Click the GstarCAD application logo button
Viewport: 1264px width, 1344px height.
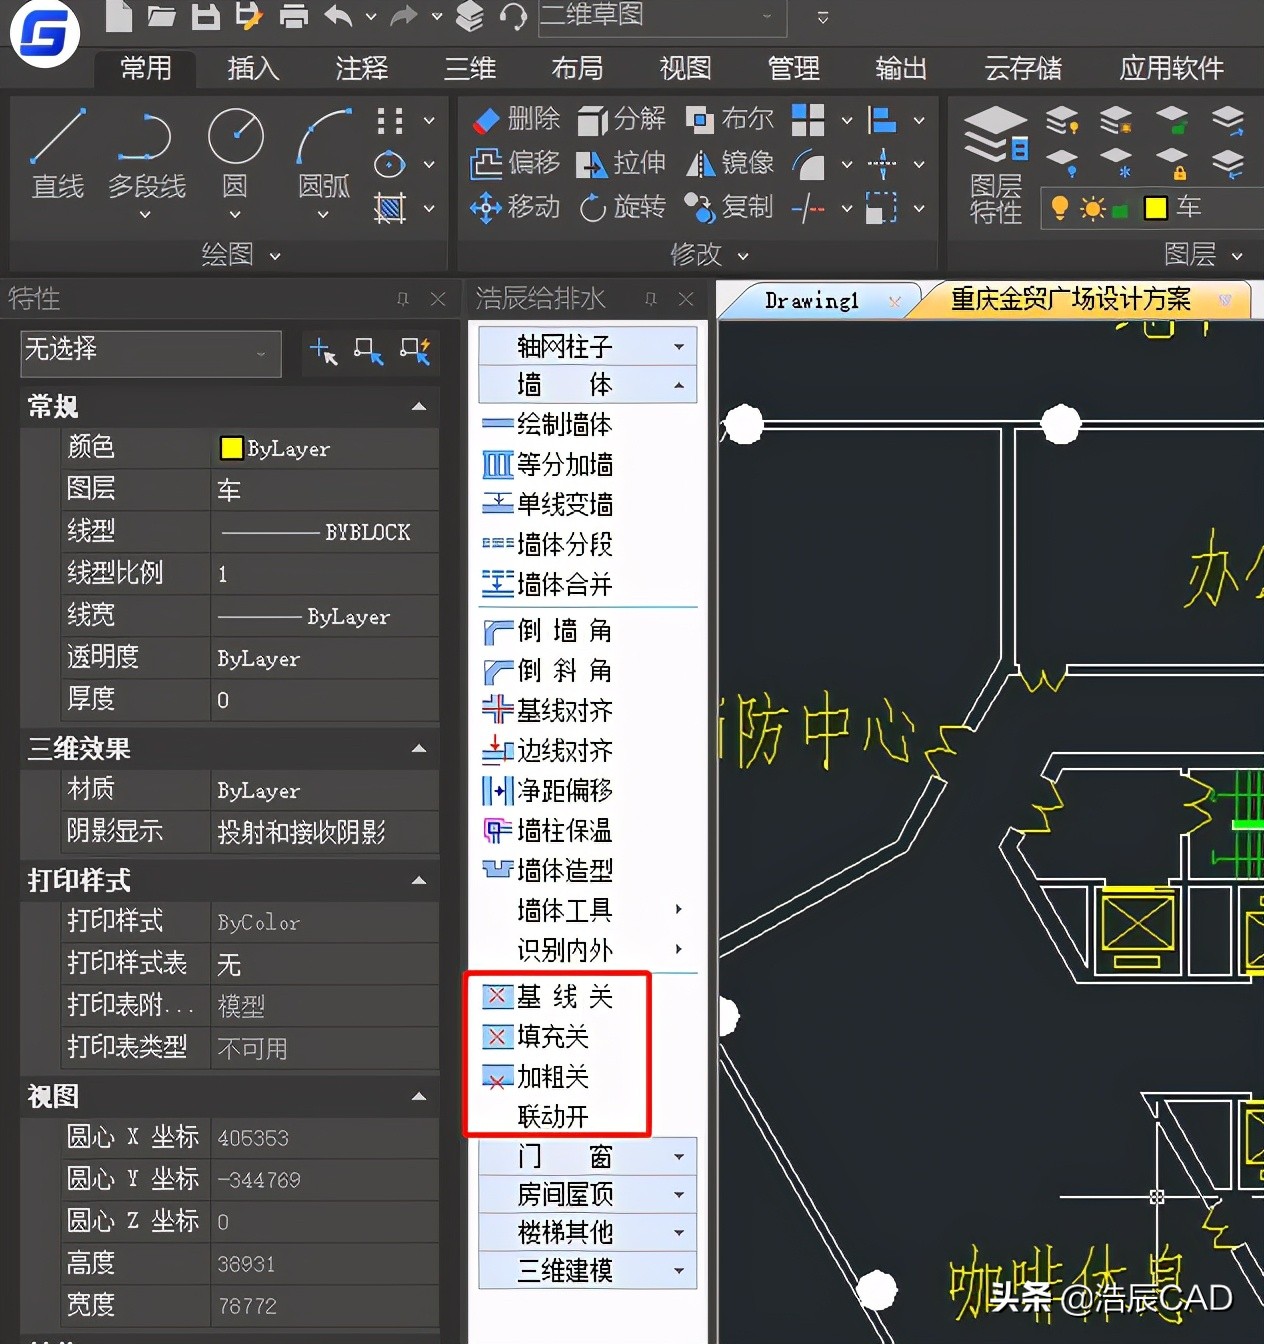click(x=44, y=35)
